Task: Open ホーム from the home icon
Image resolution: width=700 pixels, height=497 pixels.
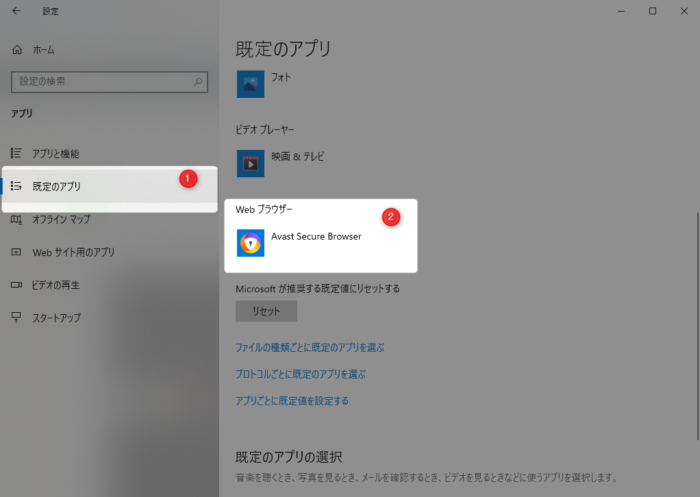Action: point(16,49)
